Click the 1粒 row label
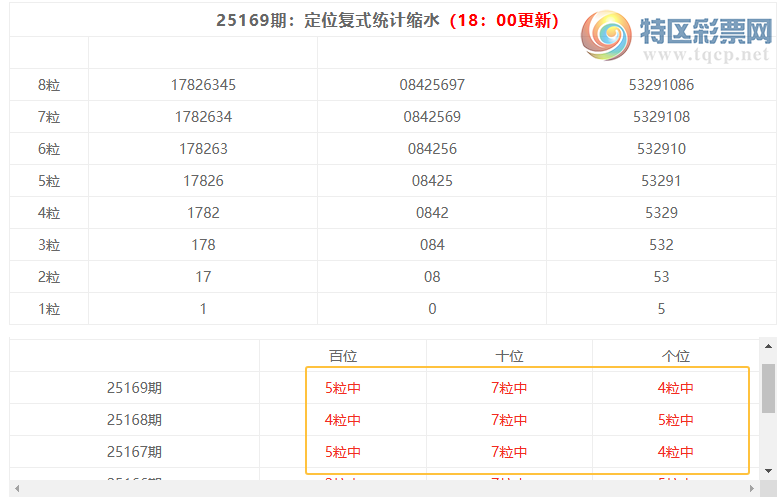The height and width of the screenshot is (501, 782). (49, 309)
